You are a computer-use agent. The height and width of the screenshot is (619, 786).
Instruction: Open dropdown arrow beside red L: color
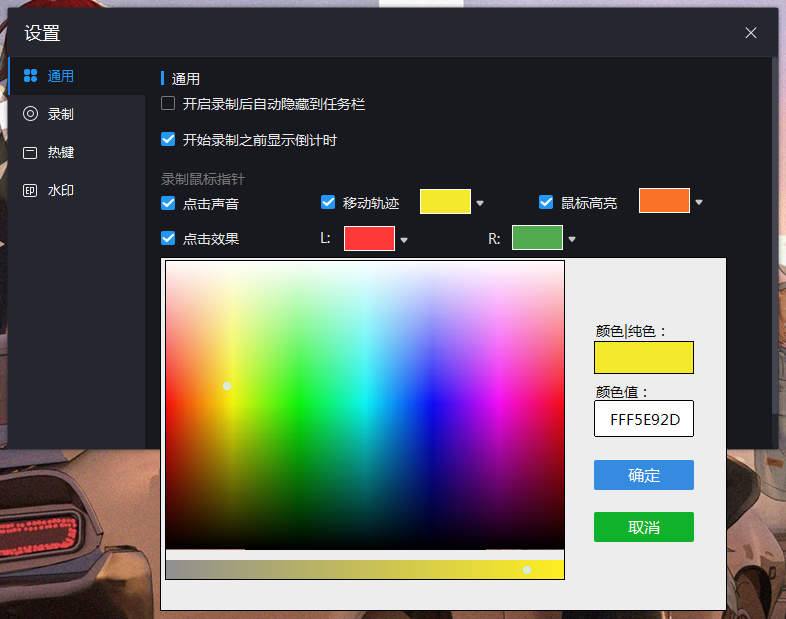tap(404, 240)
